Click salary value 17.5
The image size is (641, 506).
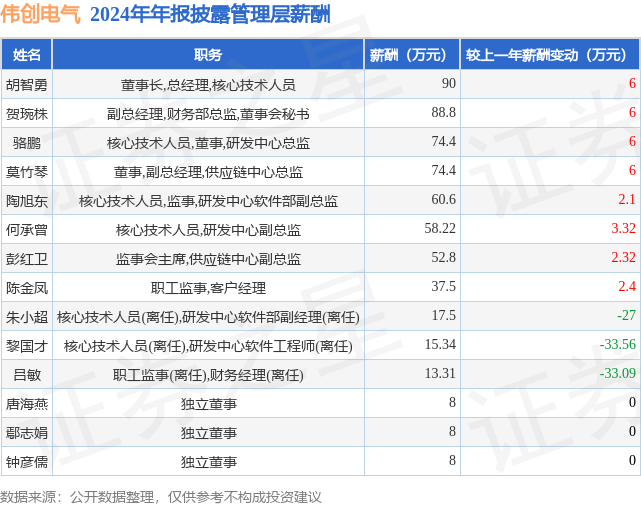(444, 316)
